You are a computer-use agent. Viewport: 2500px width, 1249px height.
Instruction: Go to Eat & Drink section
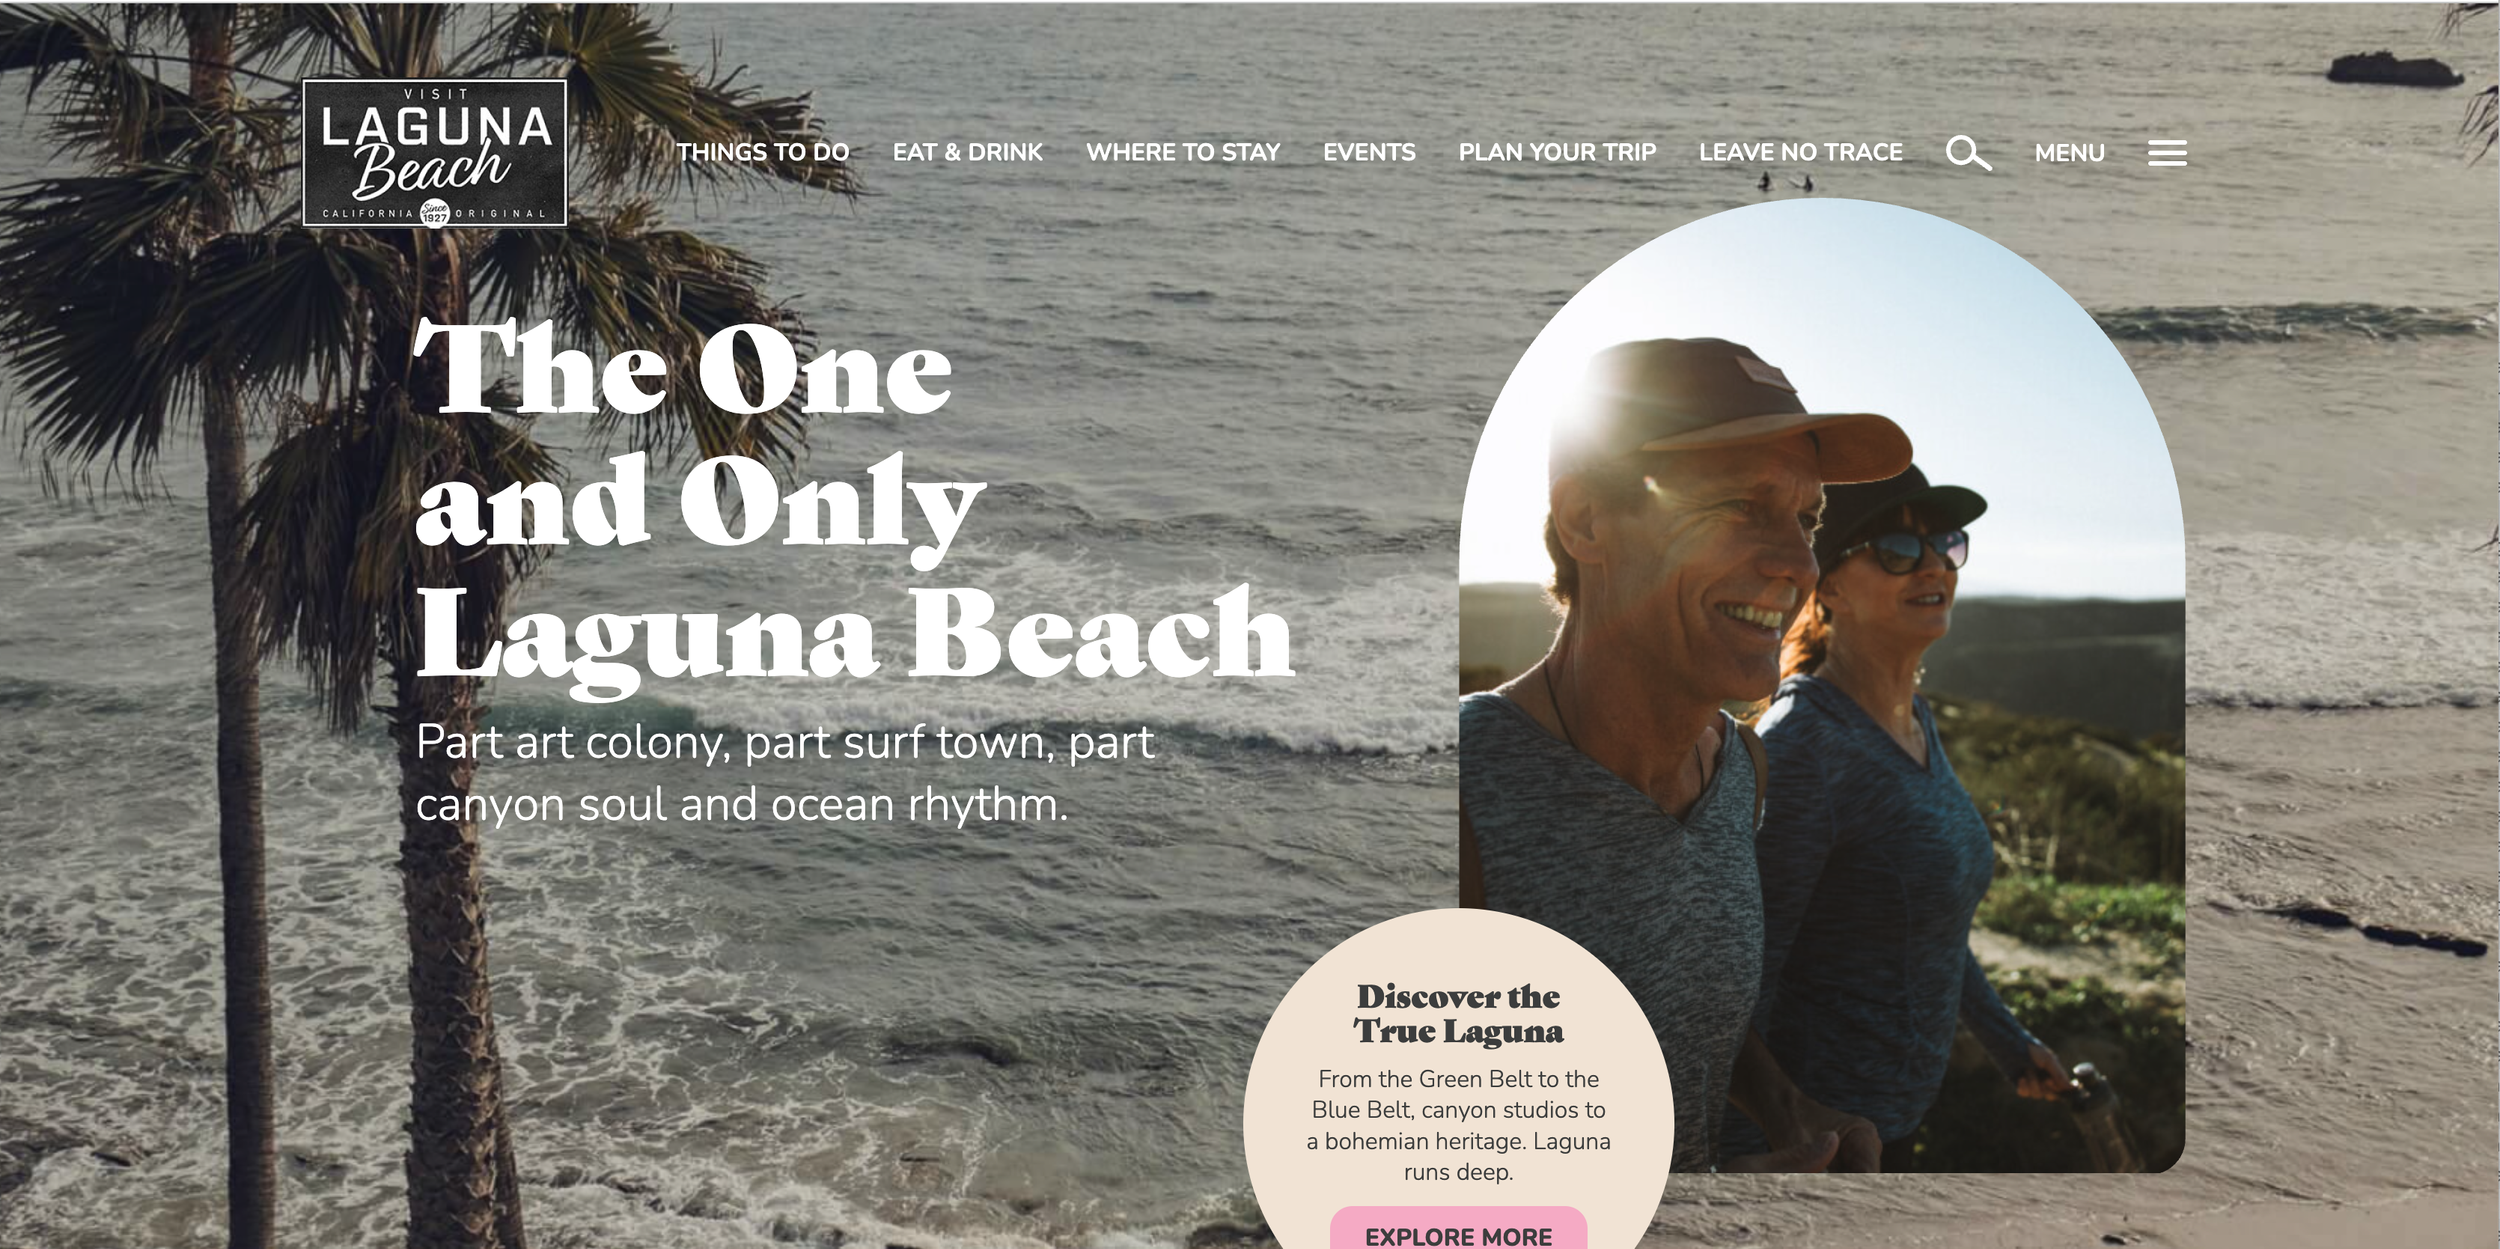click(x=967, y=152)
